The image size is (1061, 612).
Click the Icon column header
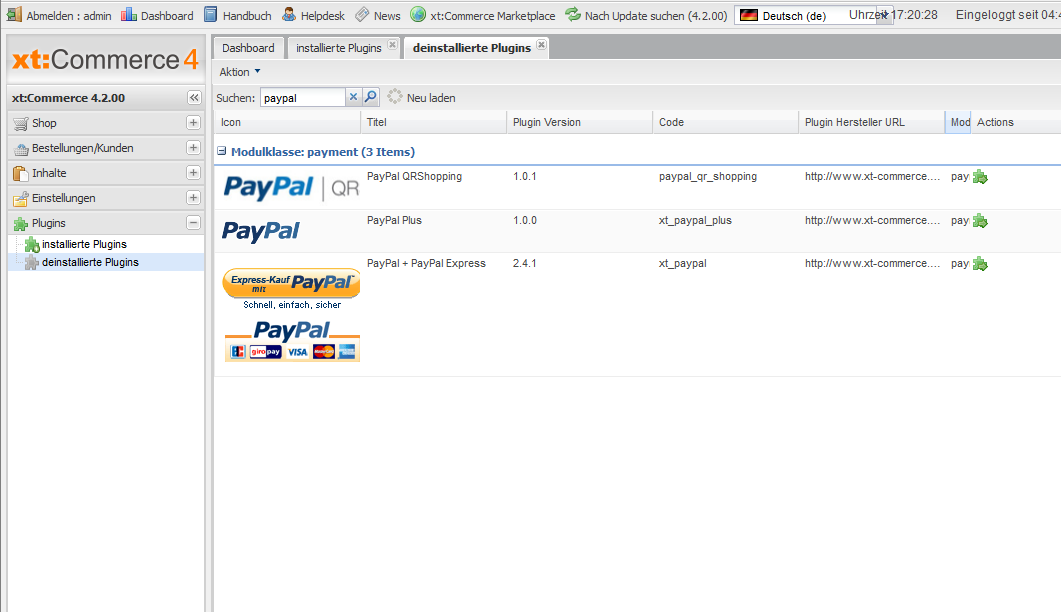click(288, 123)
